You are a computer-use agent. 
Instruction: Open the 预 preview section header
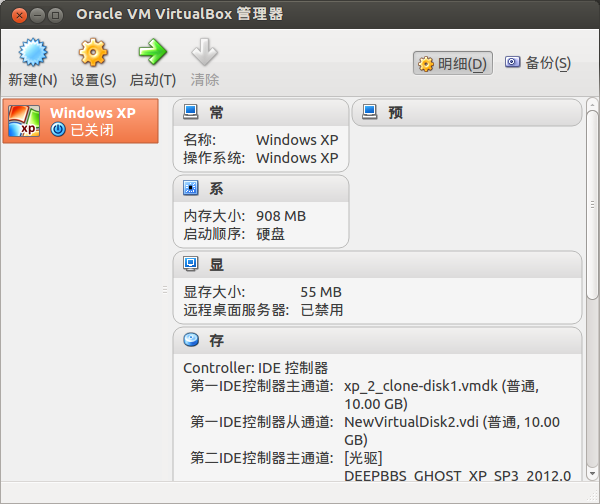[x=467, y=113]
